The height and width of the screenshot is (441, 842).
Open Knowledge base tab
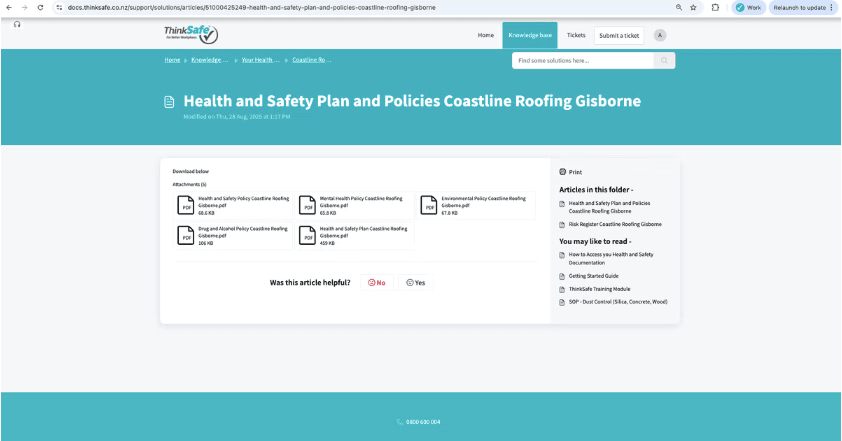(529, 35)
